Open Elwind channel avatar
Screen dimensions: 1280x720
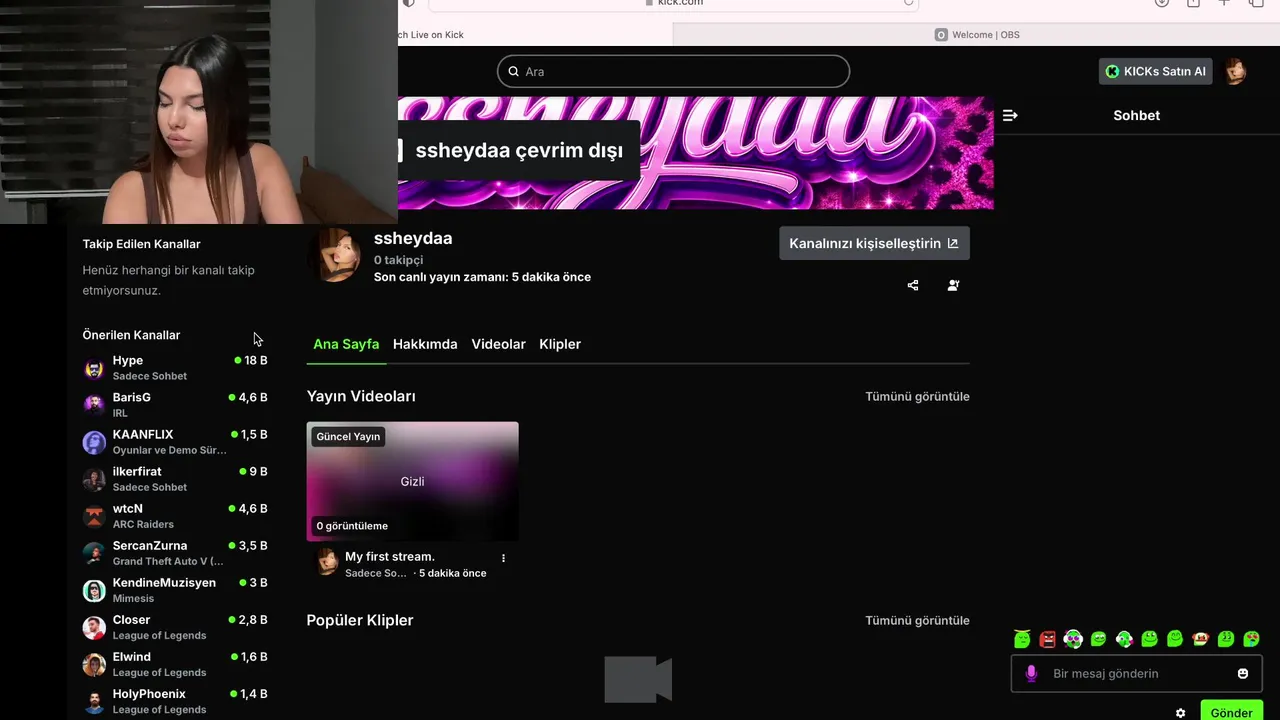pyautogui.click(x=94, y=664)
